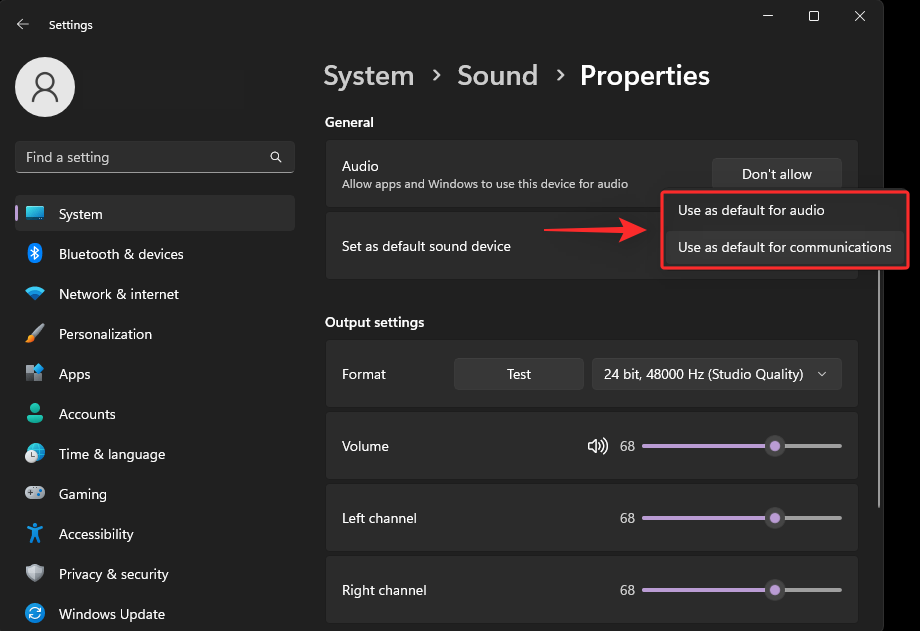
Task: Click the Privacy & security shield icon
Action: tap(35, 574)
